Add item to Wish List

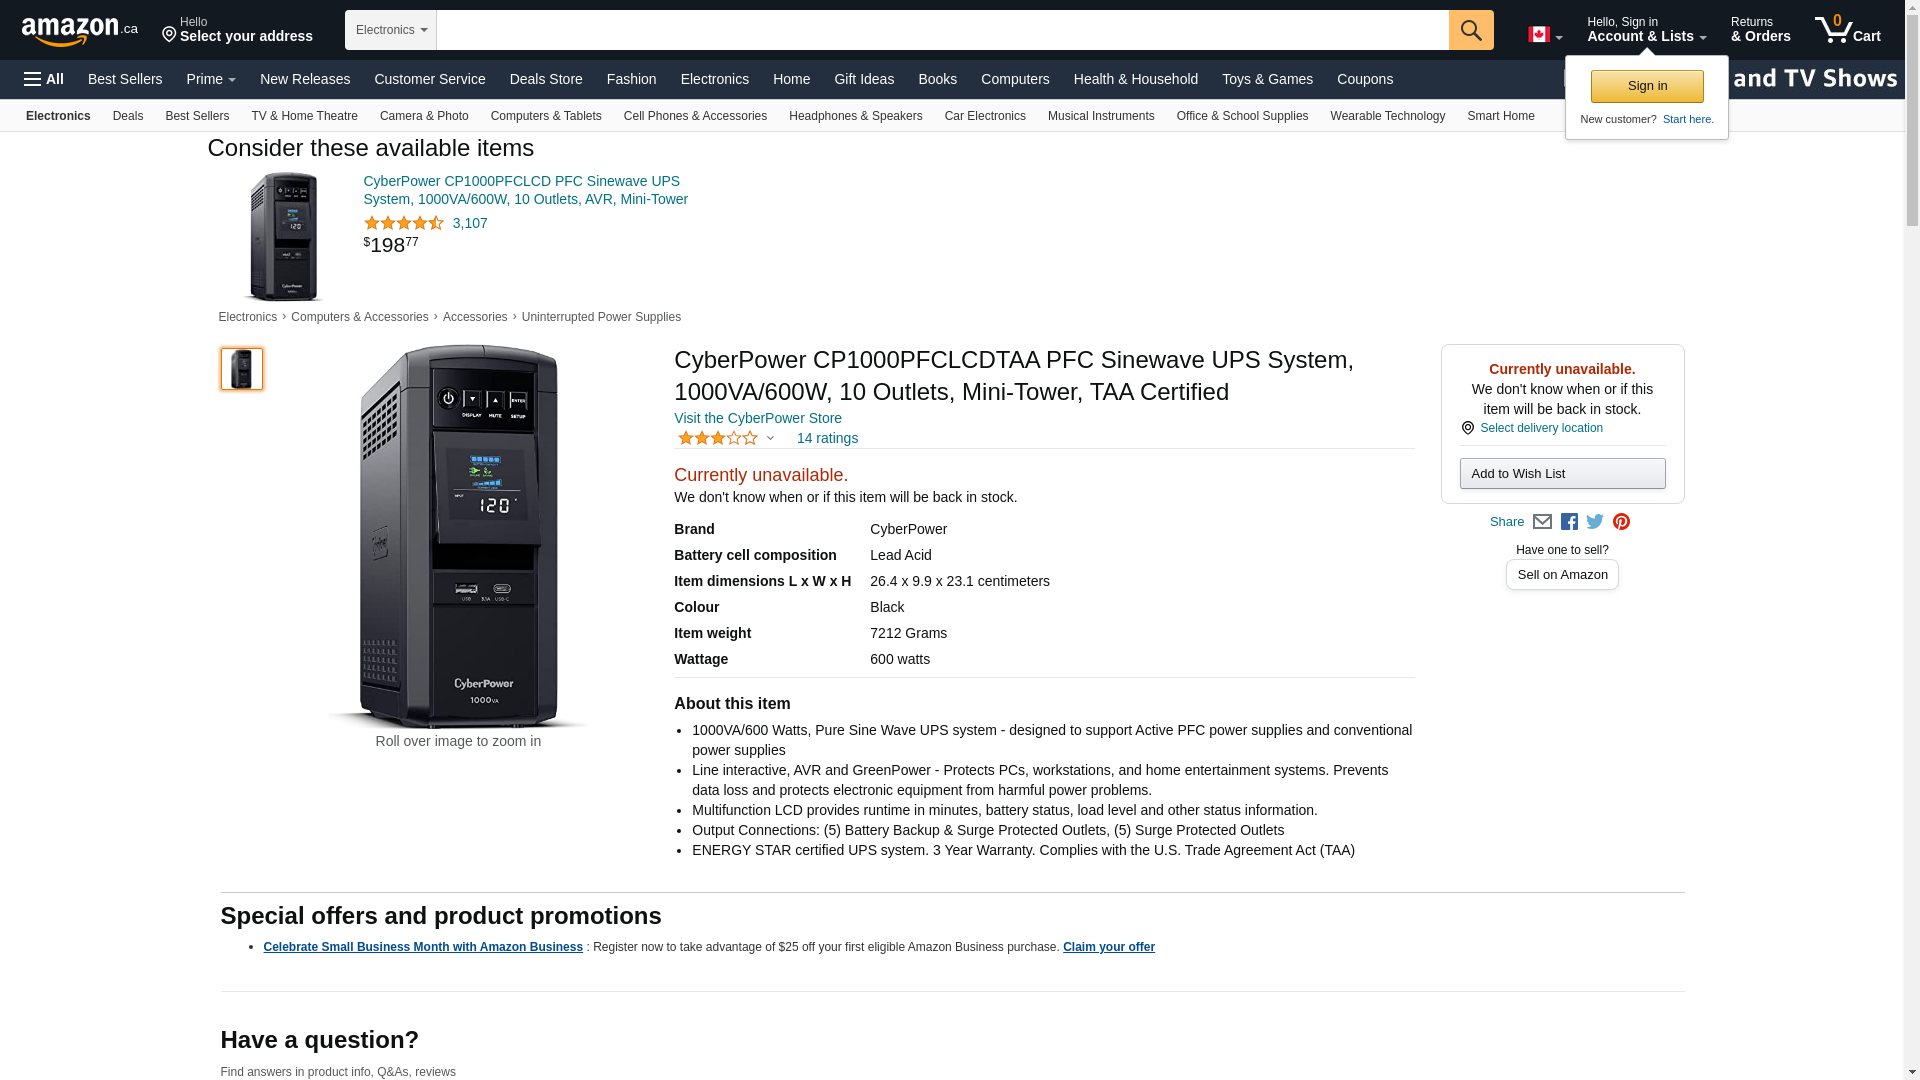1562,474
